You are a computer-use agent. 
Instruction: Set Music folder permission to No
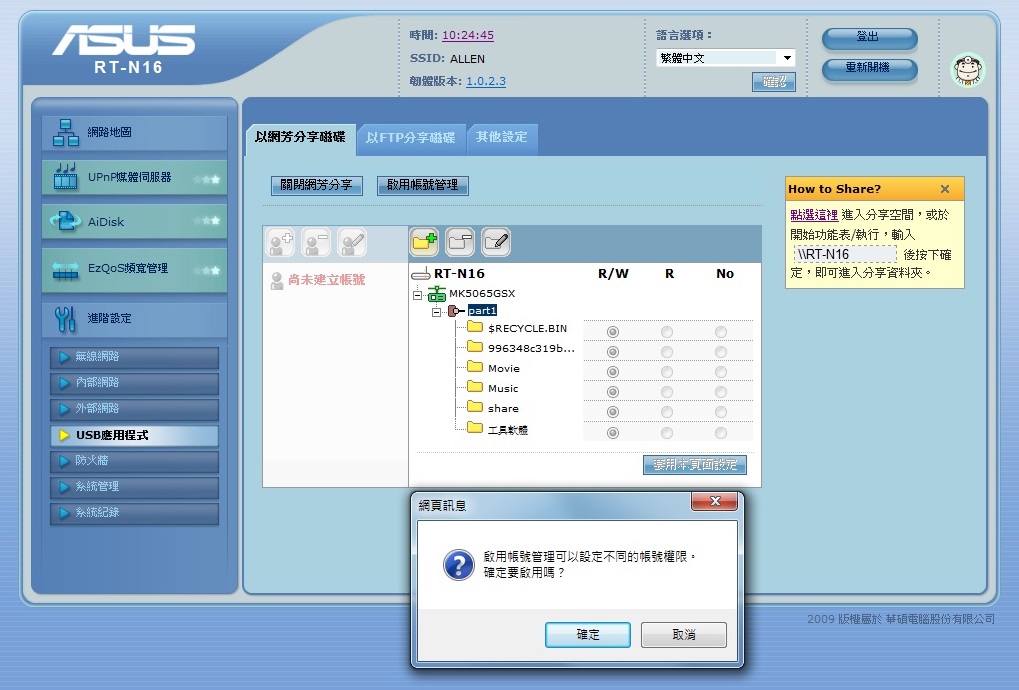pyautogui.click(x=721, y=392)
